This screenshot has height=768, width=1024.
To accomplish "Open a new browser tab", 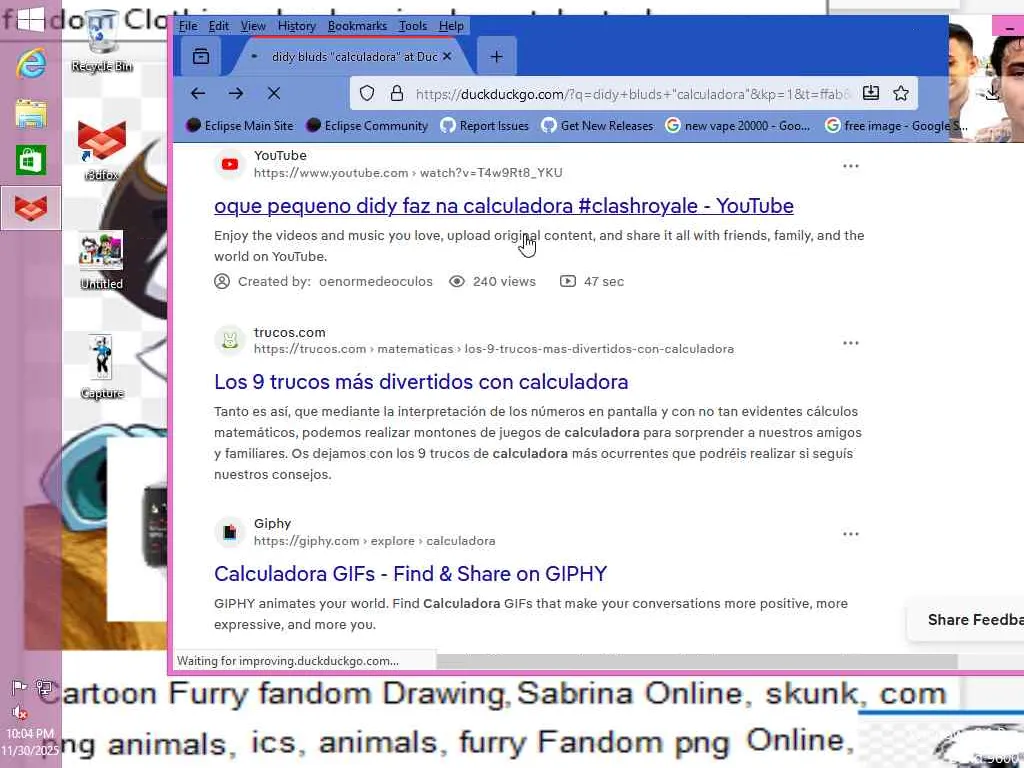I will coord(496,57).
